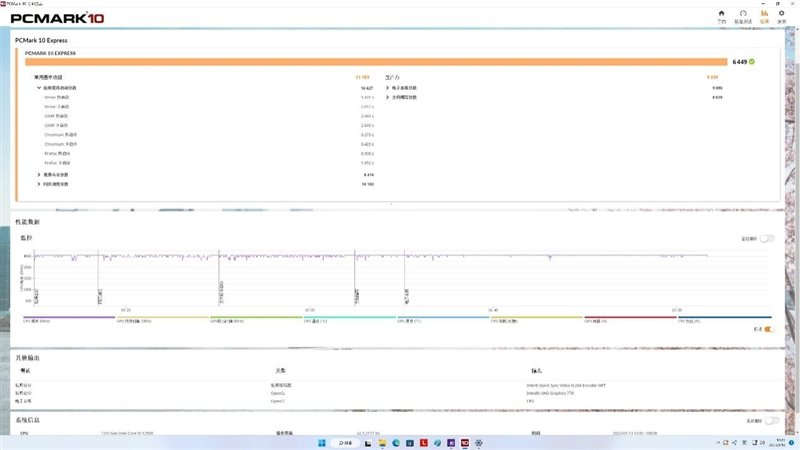
Task: Open the Benchmarks gauge icon tab
Action: point(743,17)
